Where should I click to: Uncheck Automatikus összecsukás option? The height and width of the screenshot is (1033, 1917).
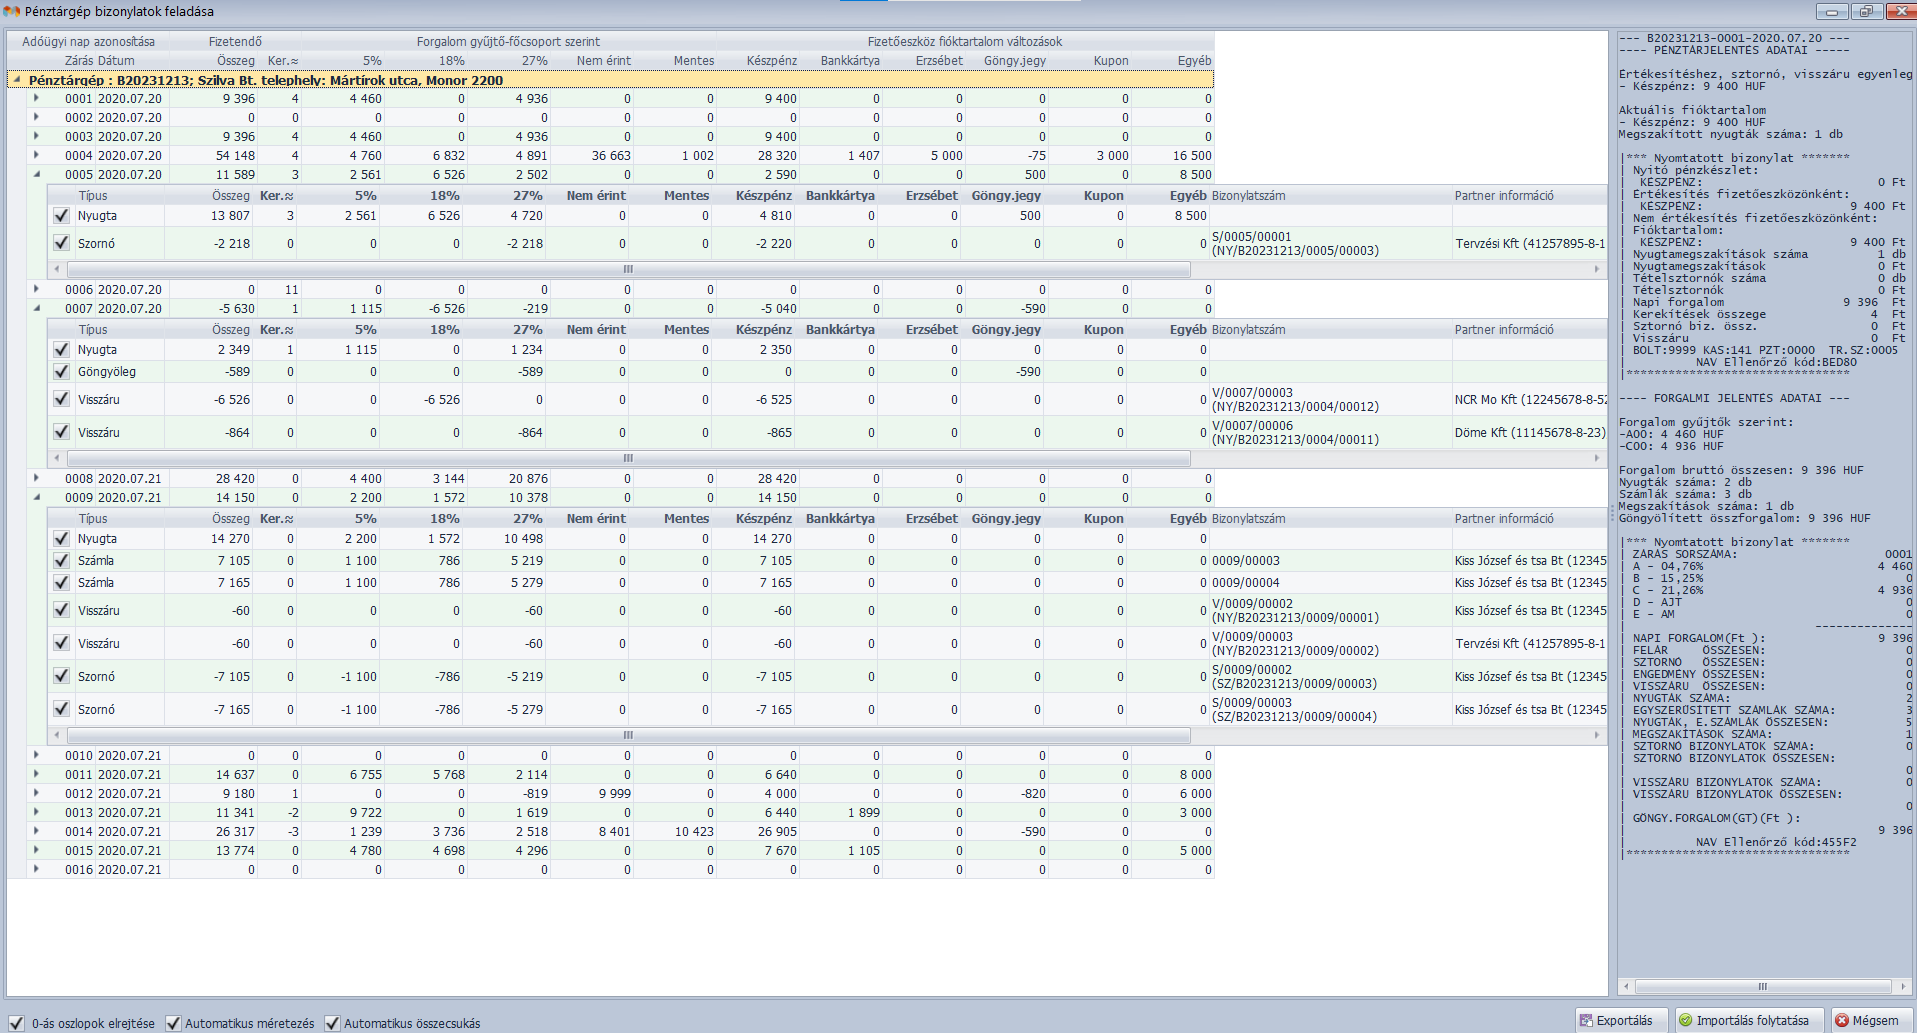click(x=332, y=1023)
